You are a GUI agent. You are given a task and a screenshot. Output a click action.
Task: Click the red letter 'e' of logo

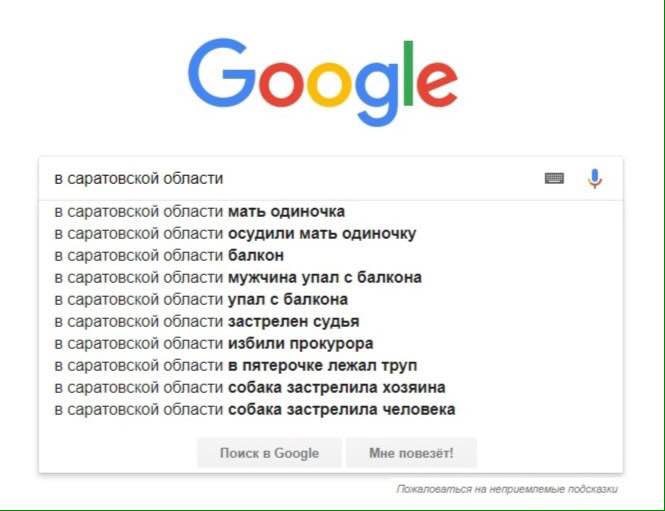(437, 84)
